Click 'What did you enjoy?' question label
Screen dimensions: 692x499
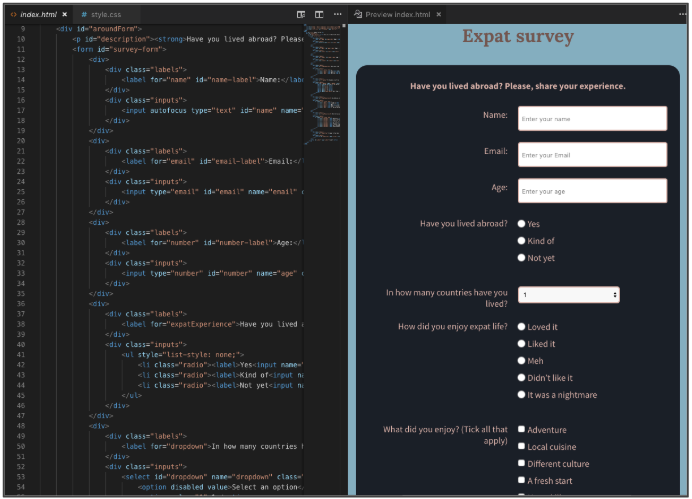[445, 435]
